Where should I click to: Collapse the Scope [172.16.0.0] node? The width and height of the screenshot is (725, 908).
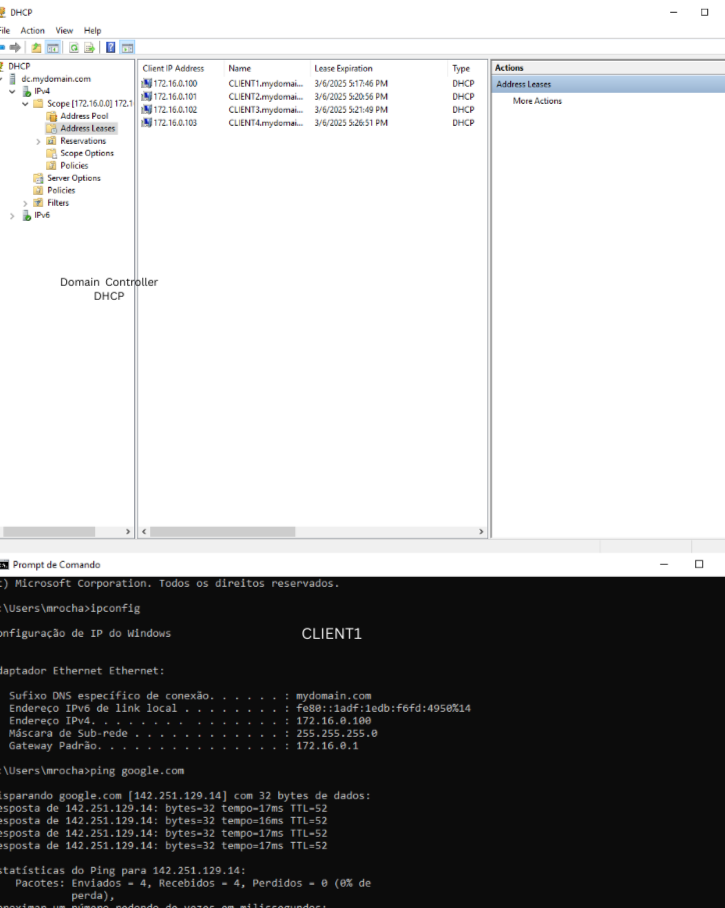tap(25, 103)
